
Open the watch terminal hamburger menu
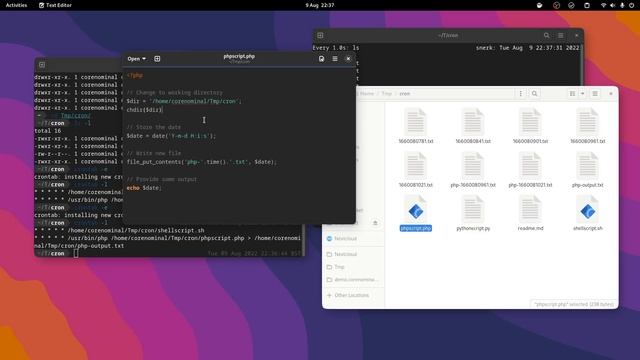pos(561,36)
